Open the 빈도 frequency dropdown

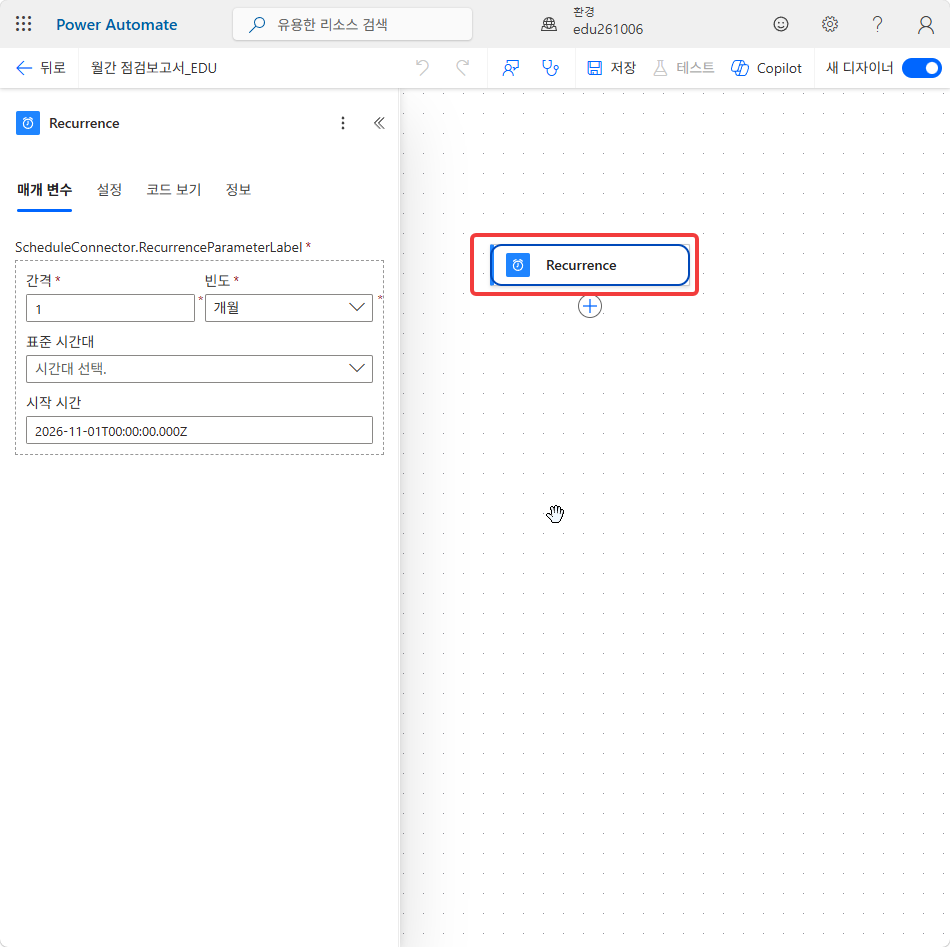click(x=288, y=308)
